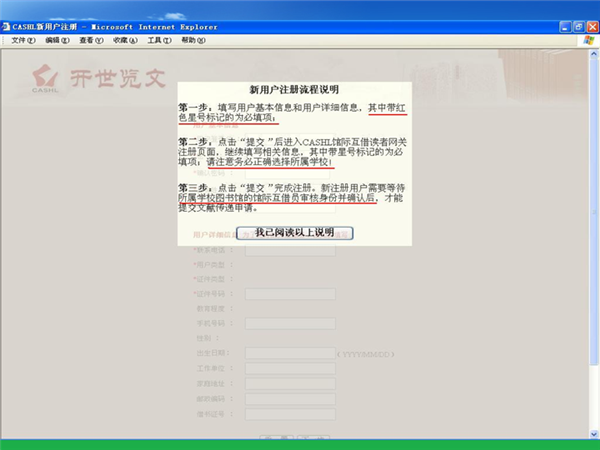Open the 收藏(A) menu
600x450 pixels.
[x=125, y=40]
